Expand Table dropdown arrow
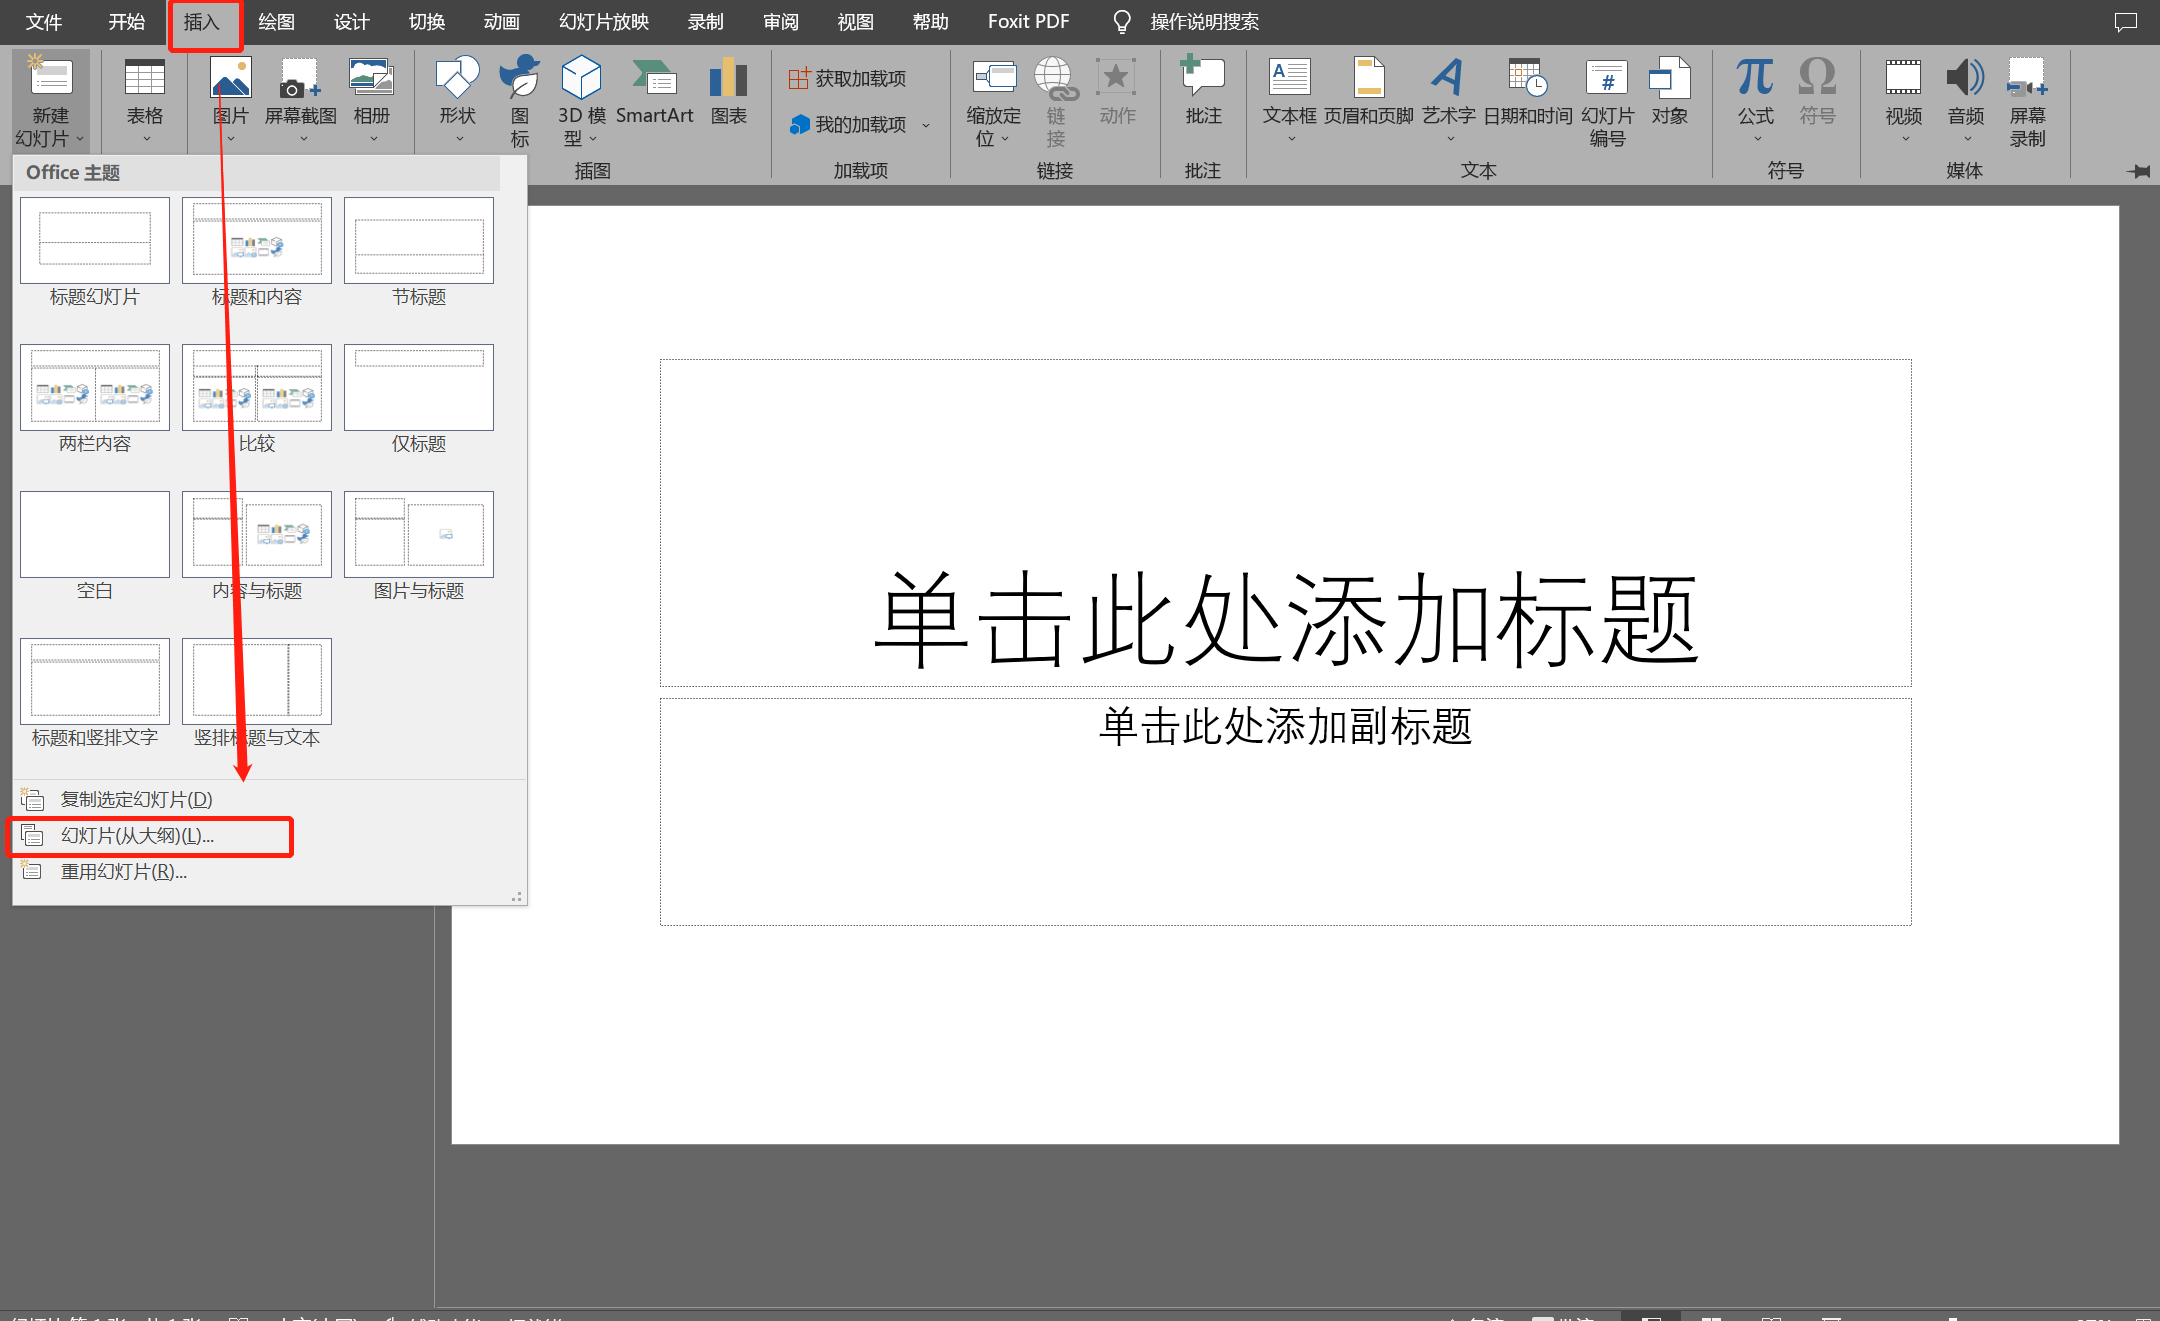Image resolution: width=2160 pixels, height=1321 pixels. pos(146,139)
